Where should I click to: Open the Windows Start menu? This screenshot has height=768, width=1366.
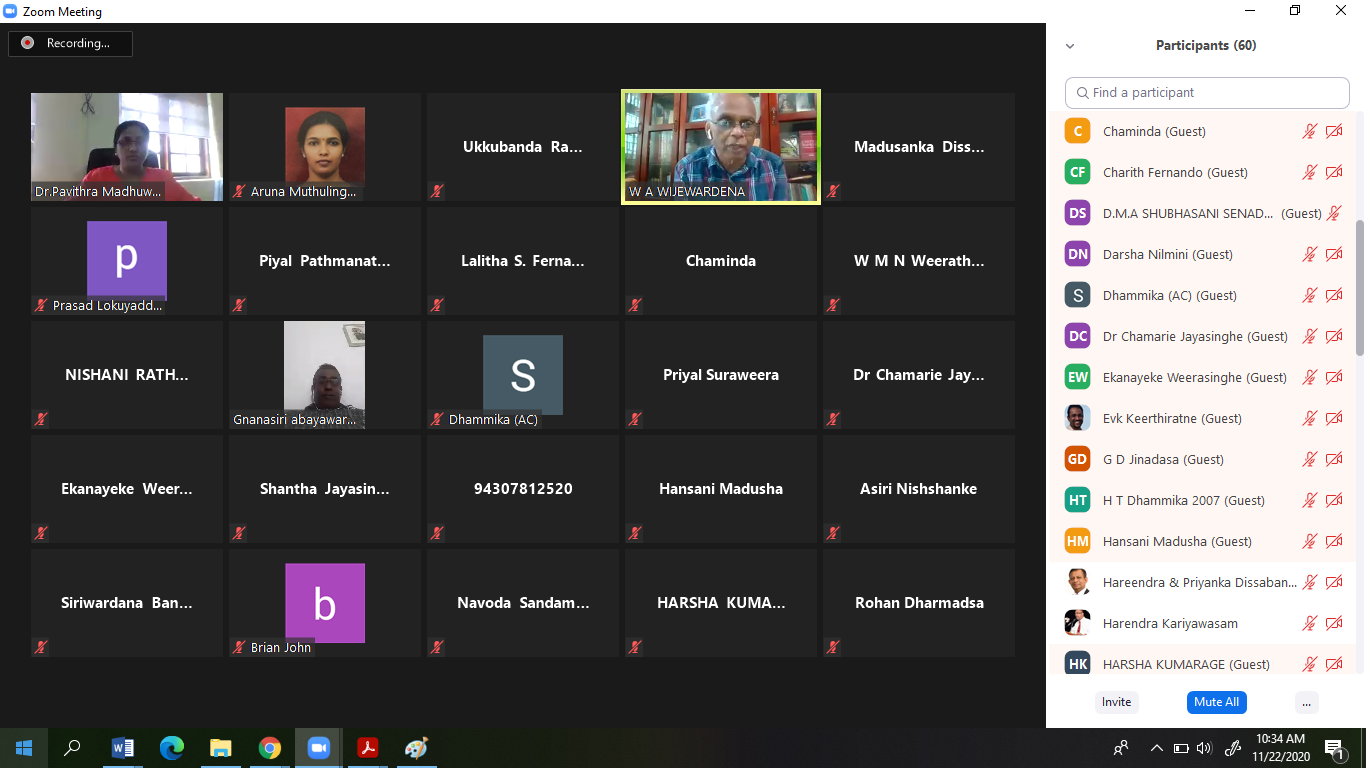[24, 747]
